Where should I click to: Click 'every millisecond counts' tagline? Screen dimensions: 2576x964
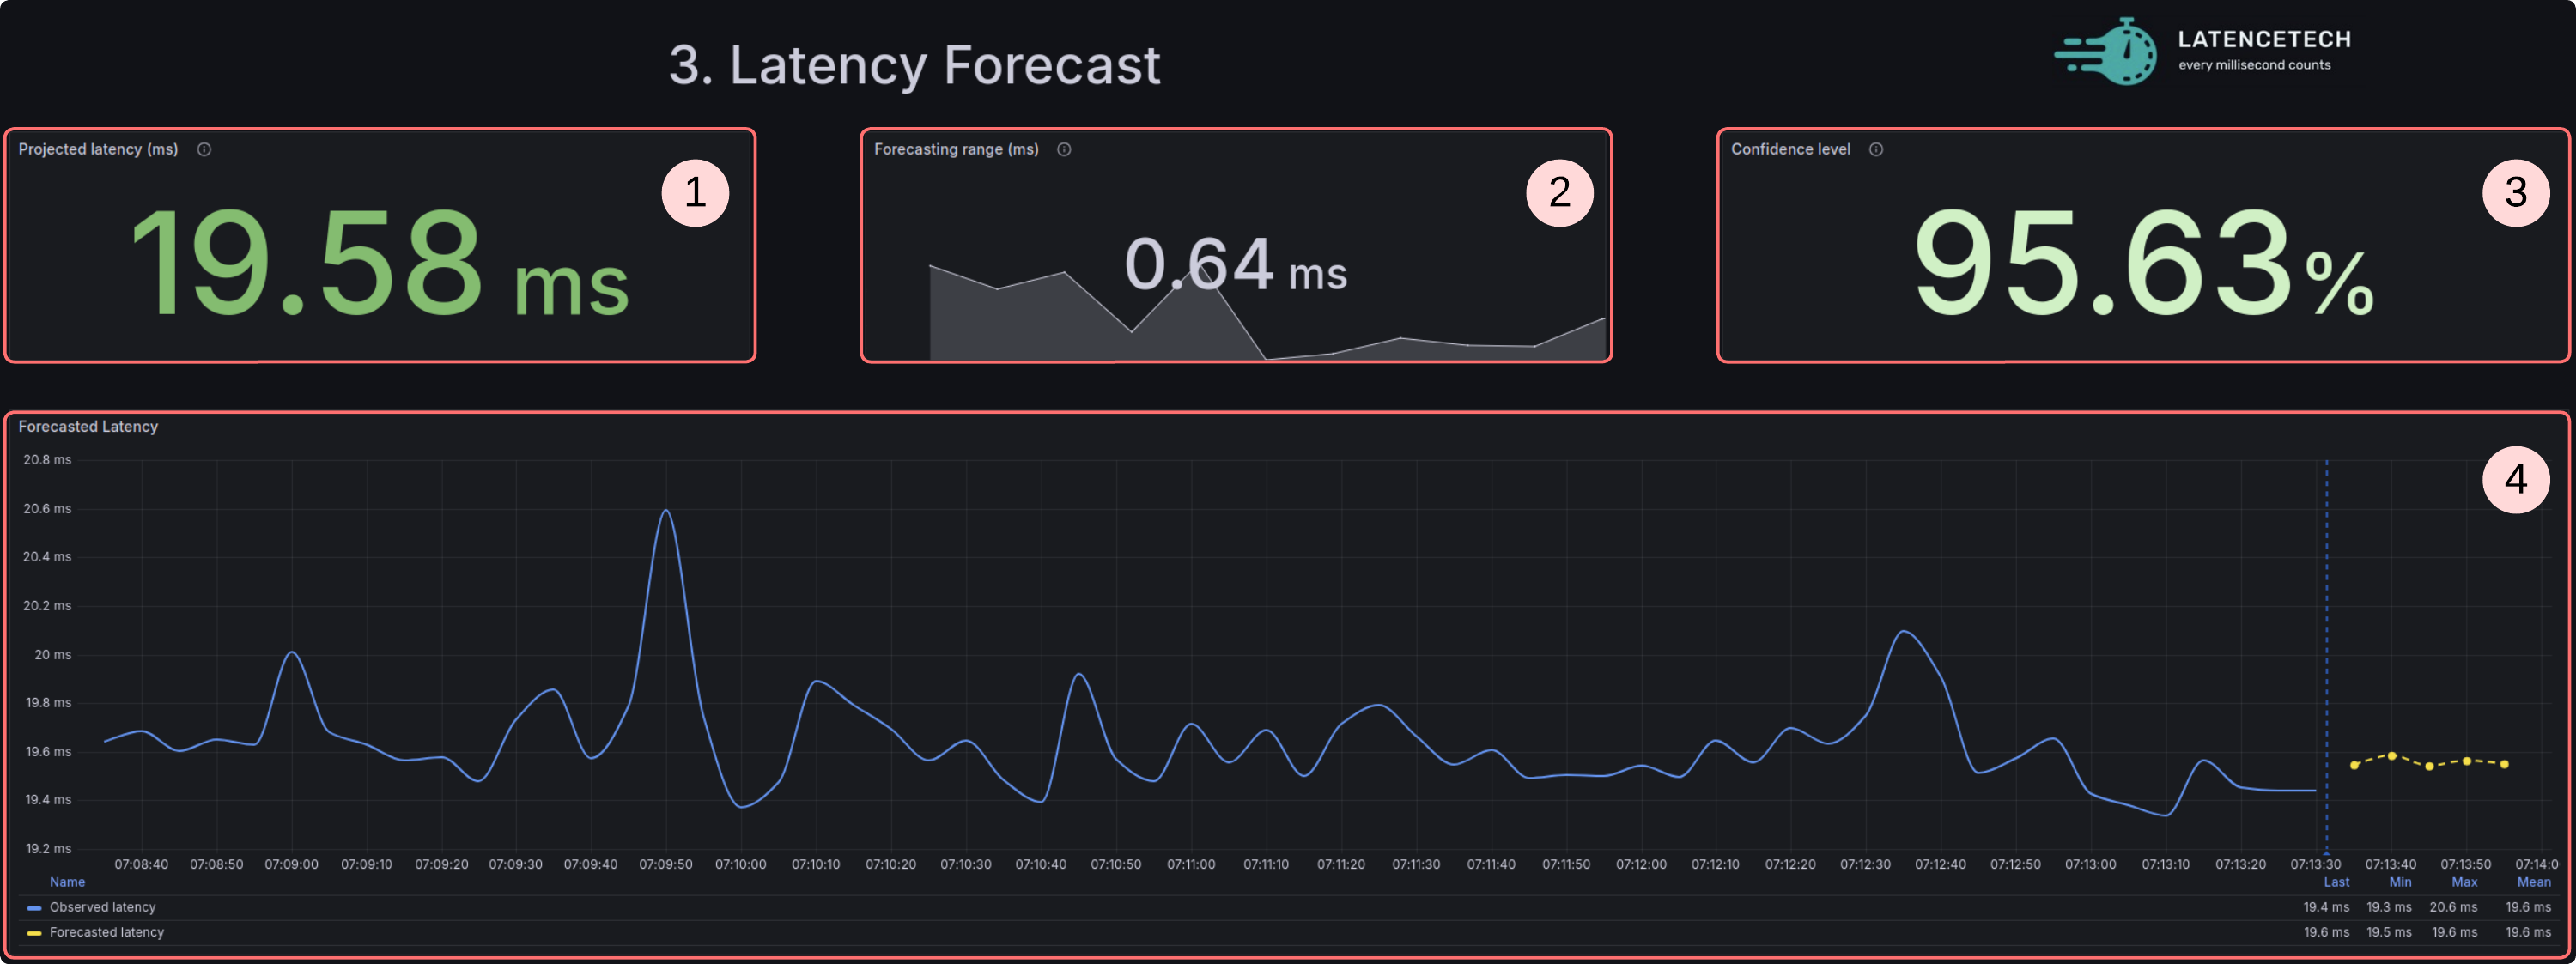(x=2254, y=65)
